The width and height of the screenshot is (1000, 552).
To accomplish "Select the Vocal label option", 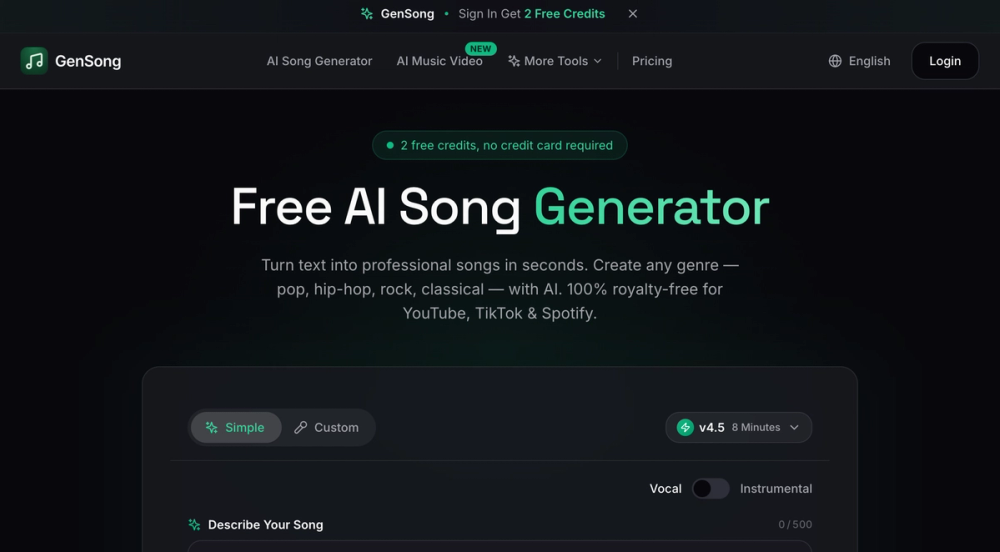I will coord(665,489).
